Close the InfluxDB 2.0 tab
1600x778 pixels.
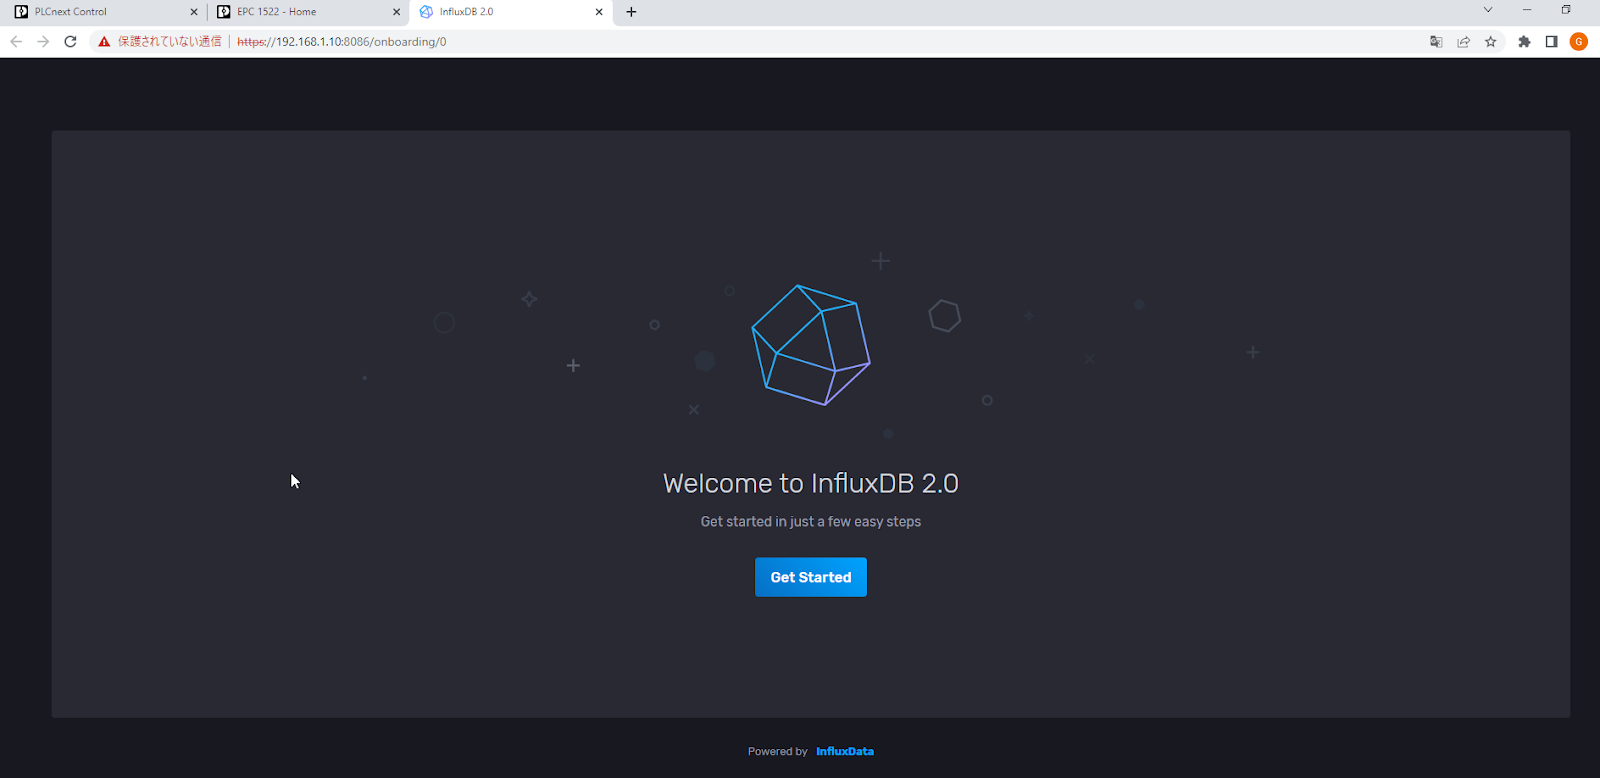599,12
